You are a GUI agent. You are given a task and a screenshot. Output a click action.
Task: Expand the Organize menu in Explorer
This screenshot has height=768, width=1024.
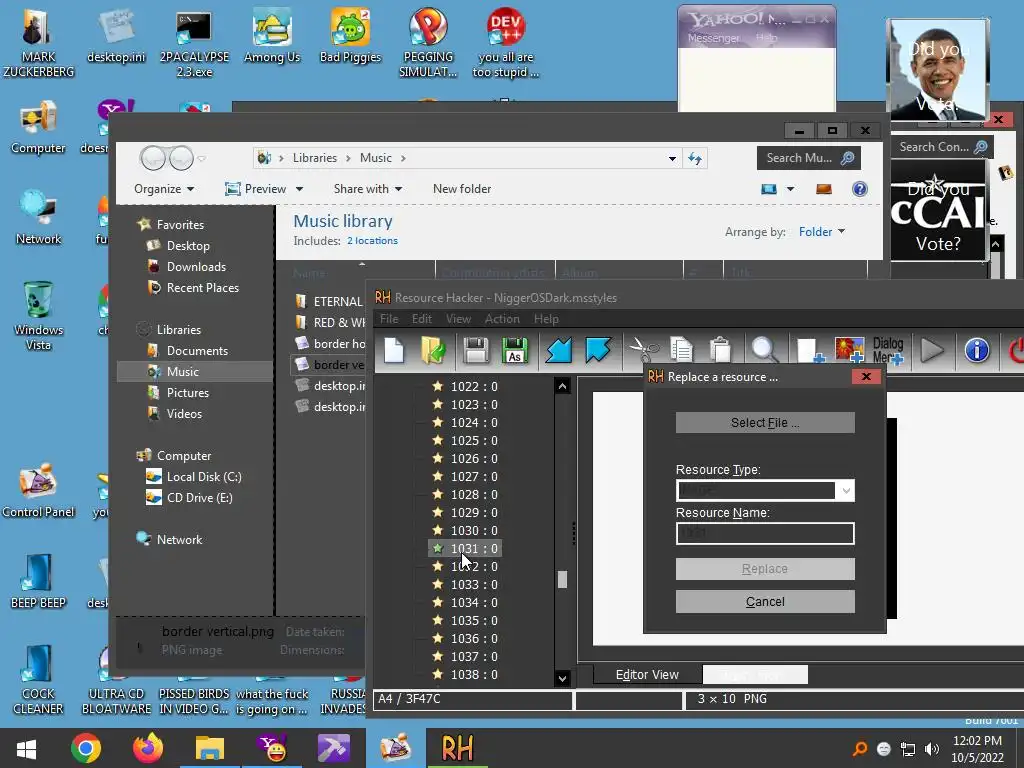click(x=164, y=189)
